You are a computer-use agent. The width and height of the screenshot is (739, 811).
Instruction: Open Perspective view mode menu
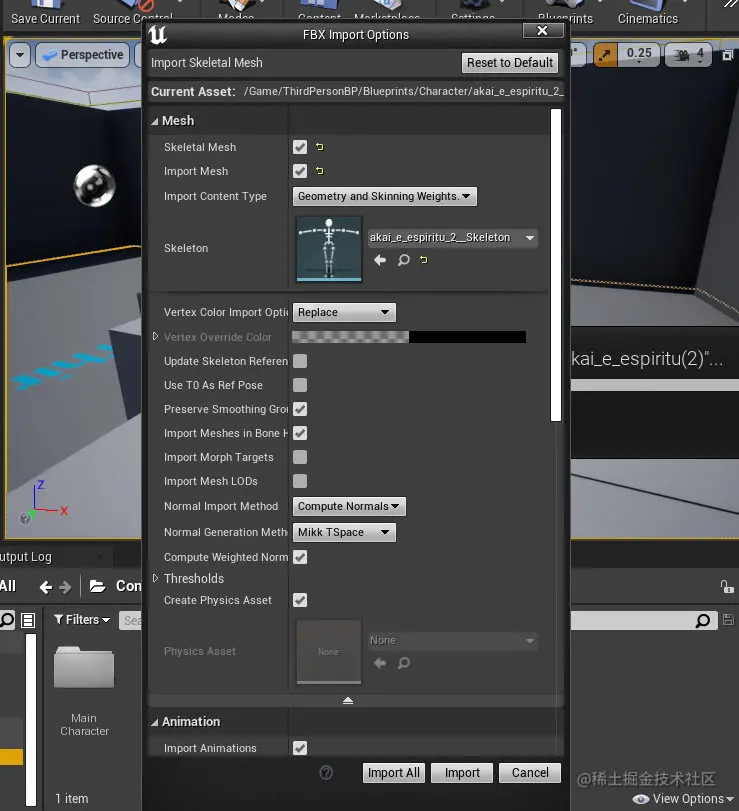83,55
